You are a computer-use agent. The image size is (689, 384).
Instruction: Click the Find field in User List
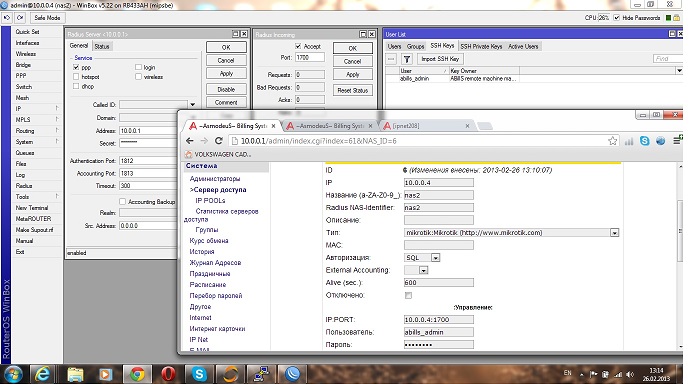(667, 59)
